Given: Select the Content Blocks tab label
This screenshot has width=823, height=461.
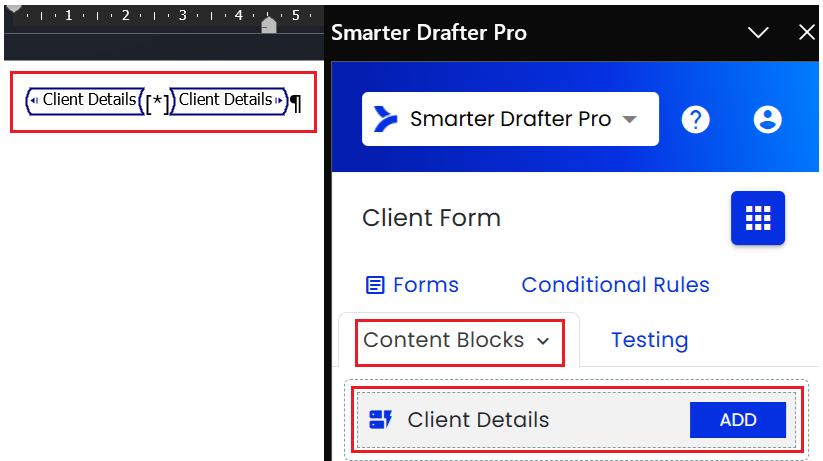Looking at the screenshot, I should point(444,340).
